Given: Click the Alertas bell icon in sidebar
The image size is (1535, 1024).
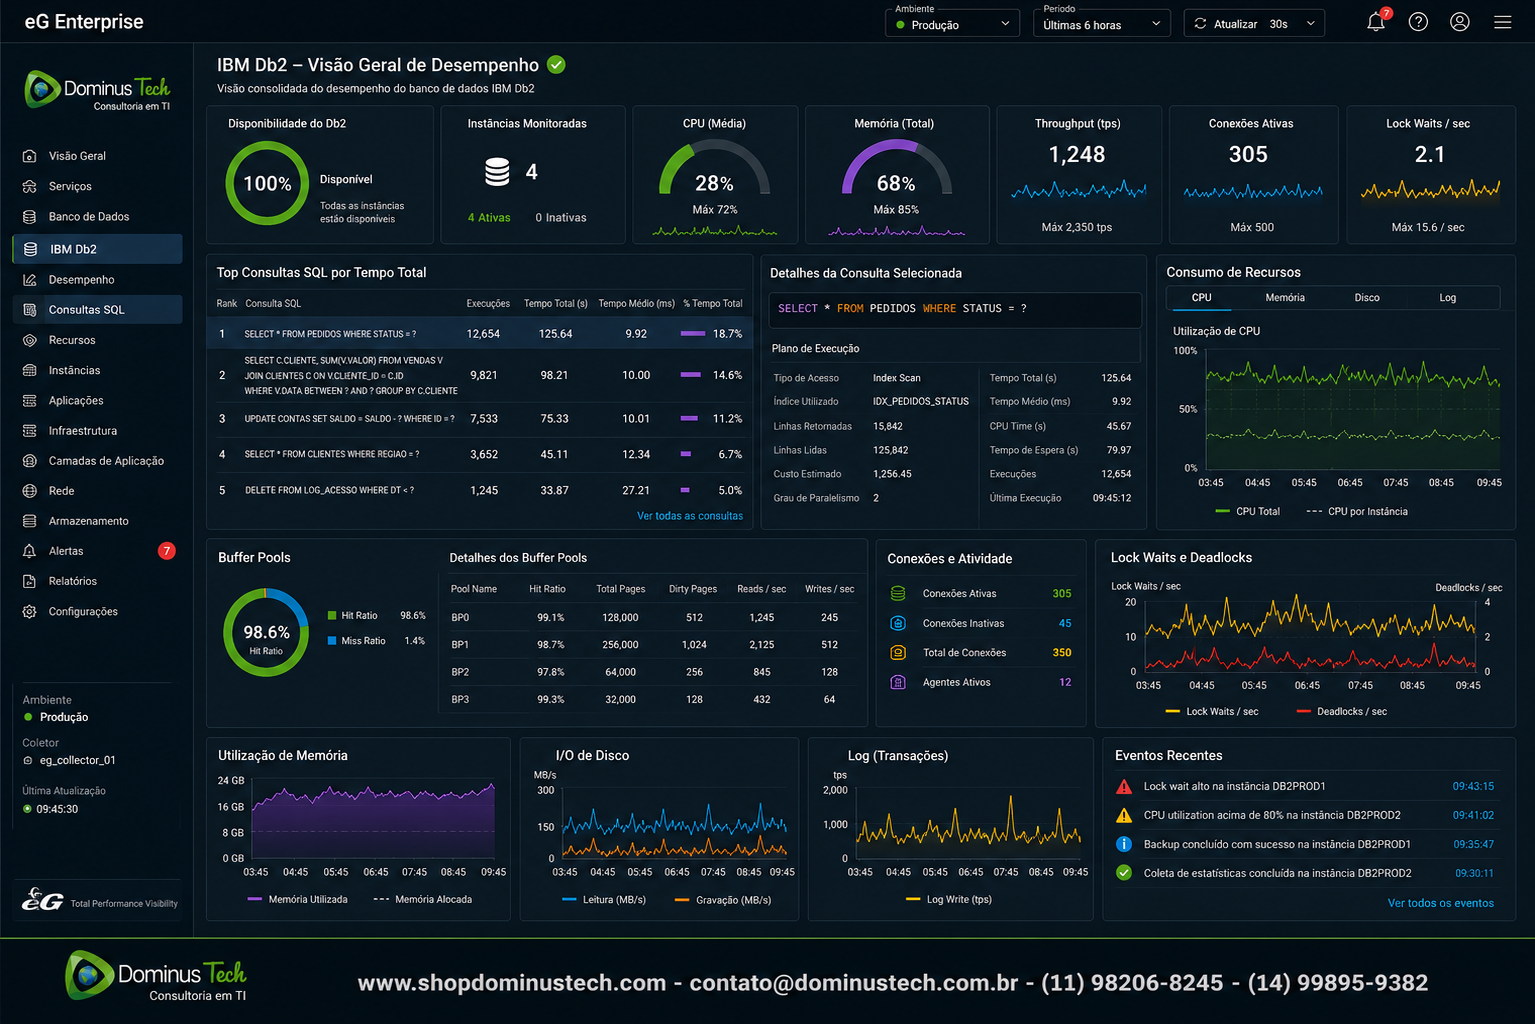Looking at the screenshot, I should [x=30, y=551].
